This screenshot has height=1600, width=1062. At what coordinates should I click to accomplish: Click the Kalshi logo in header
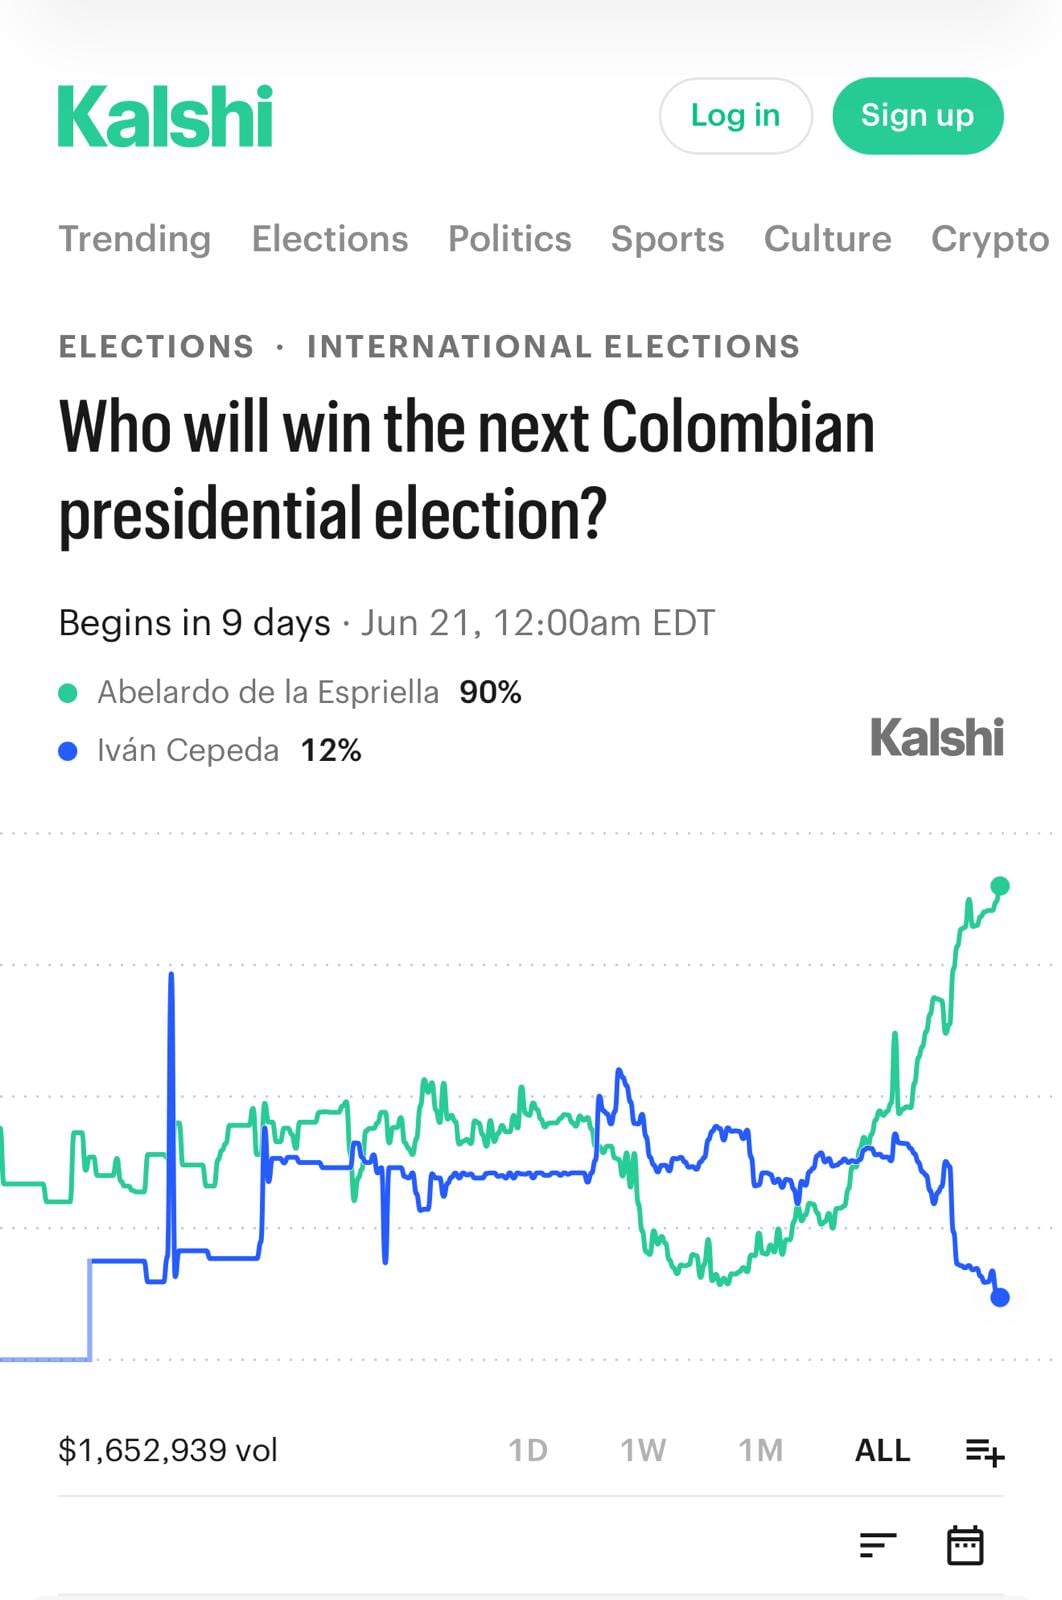coord(165,116)
